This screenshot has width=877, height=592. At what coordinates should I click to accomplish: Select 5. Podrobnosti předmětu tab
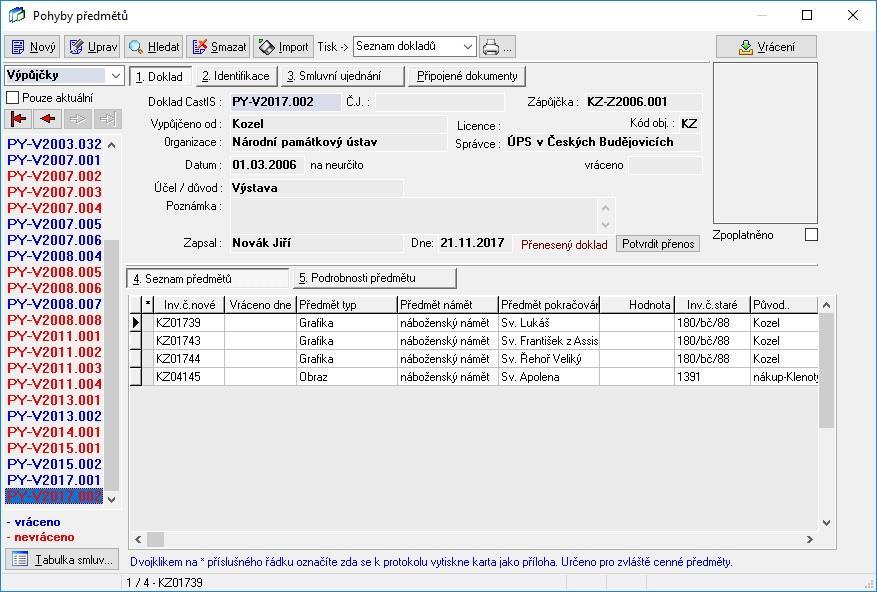[x=375, y=278]
